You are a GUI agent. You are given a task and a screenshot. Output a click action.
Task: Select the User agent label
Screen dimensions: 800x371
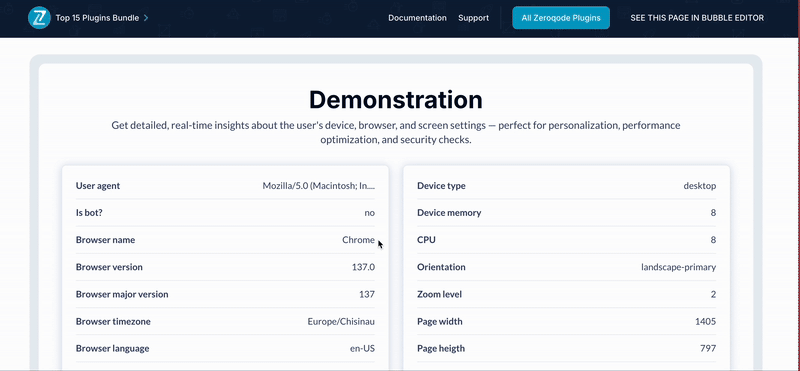98,186
